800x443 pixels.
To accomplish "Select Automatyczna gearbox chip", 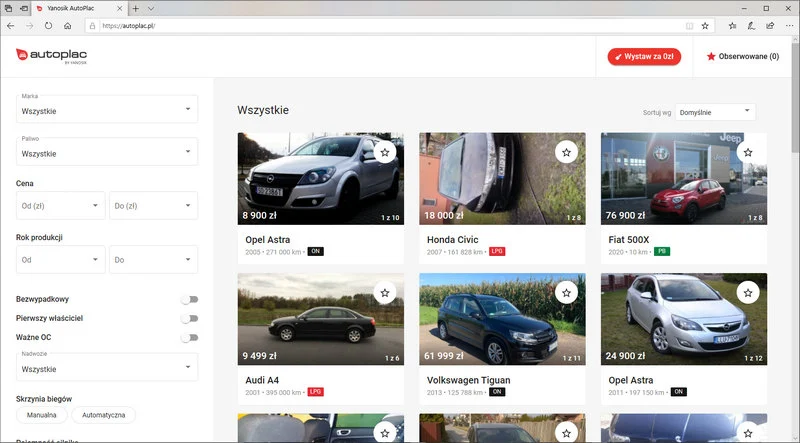I will coord(104,415).
